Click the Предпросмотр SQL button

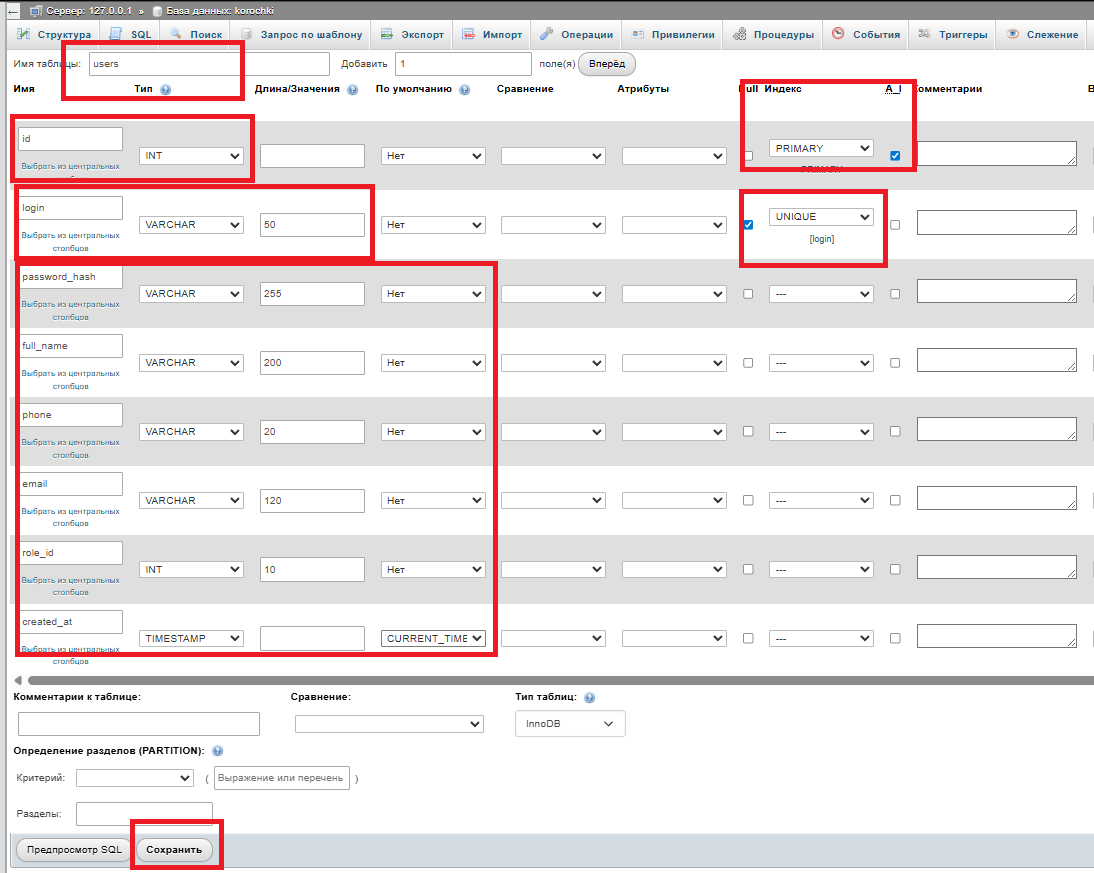tap(74, 850)
